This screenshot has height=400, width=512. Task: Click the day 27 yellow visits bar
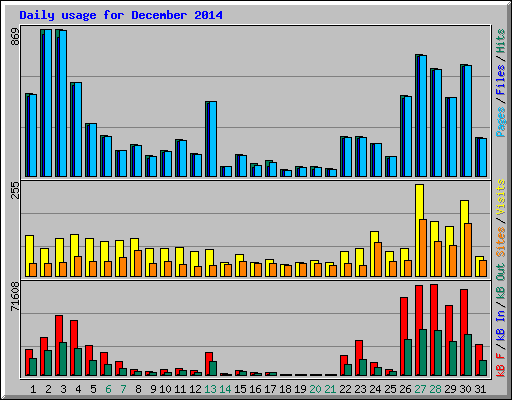420,230
